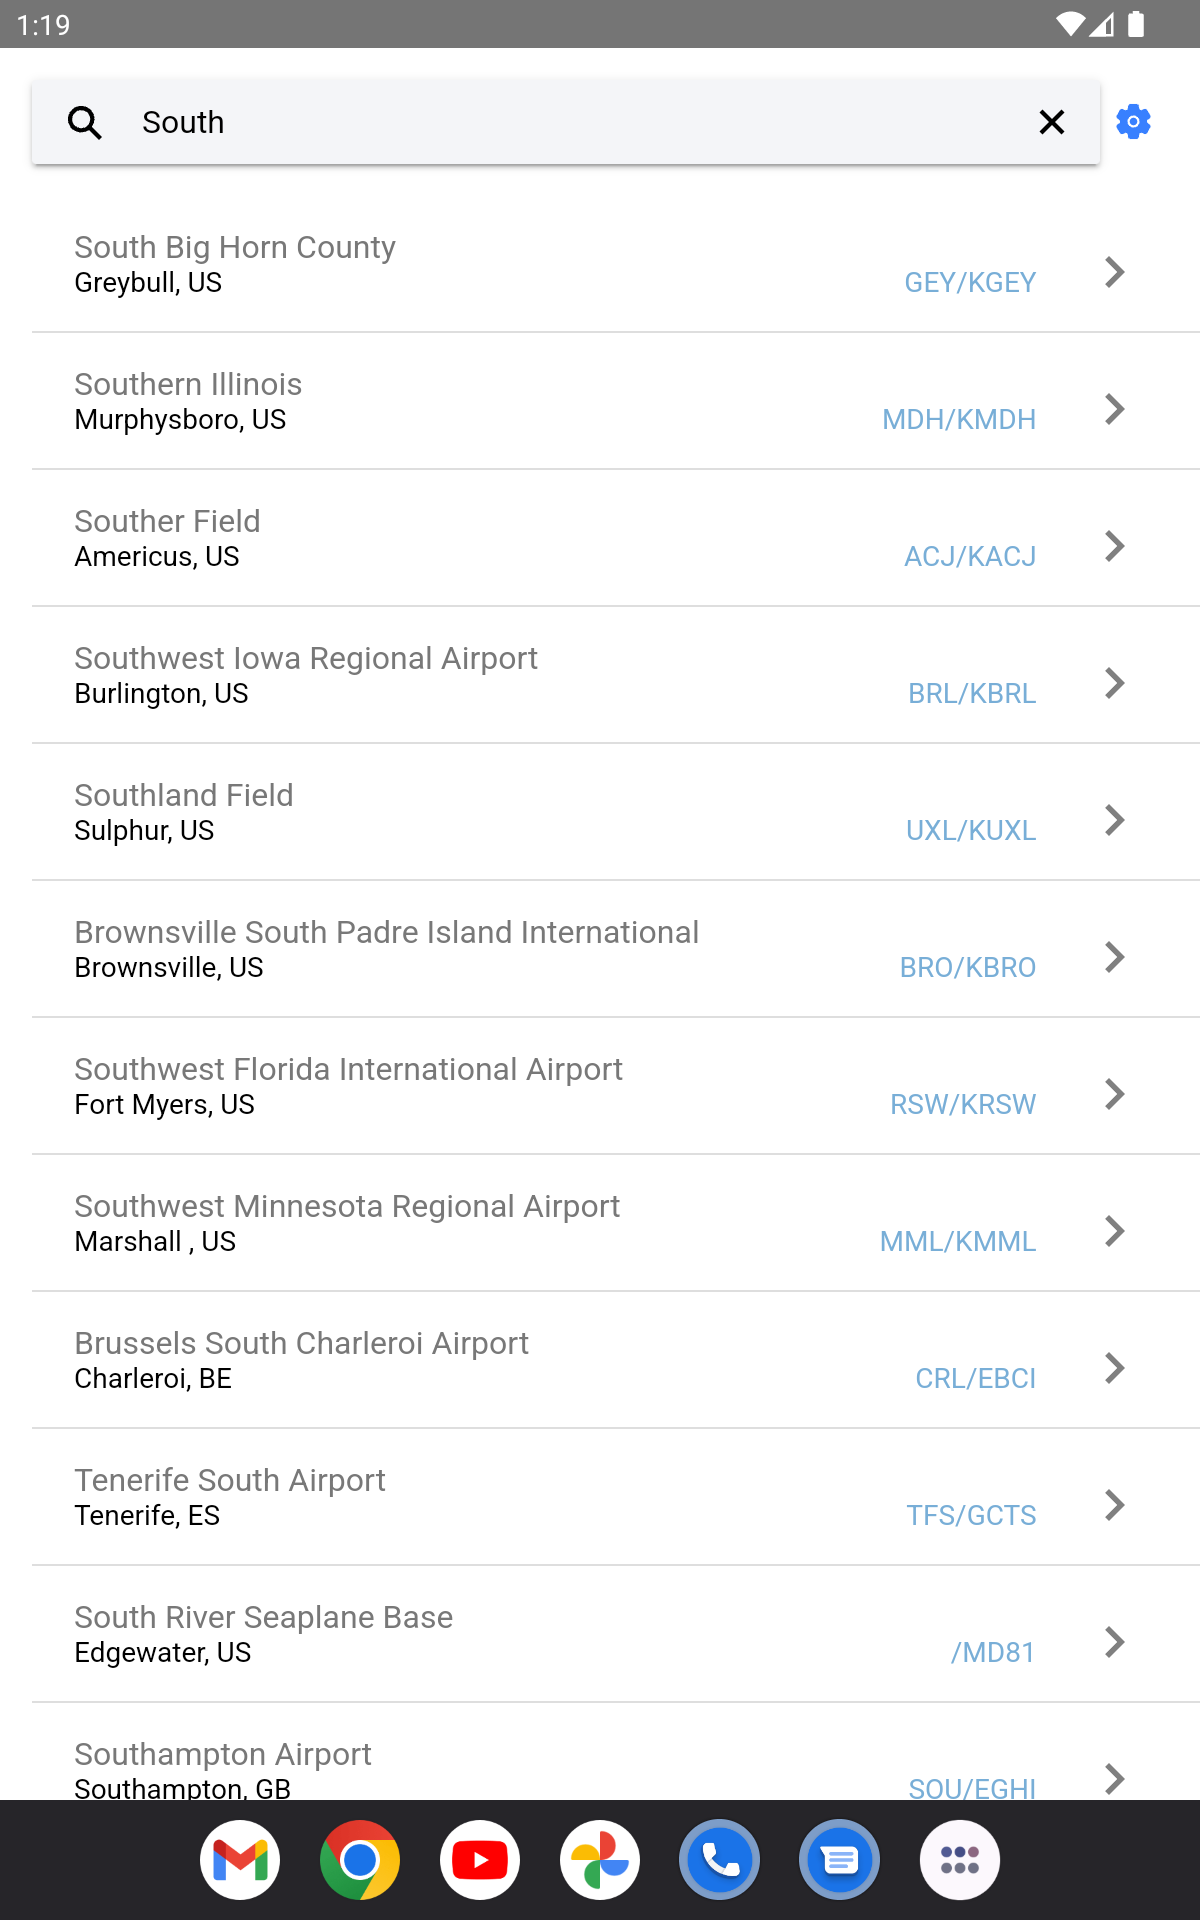Open the Tenerife South Airport result
The image size is (1200, 1920).
616,1497
